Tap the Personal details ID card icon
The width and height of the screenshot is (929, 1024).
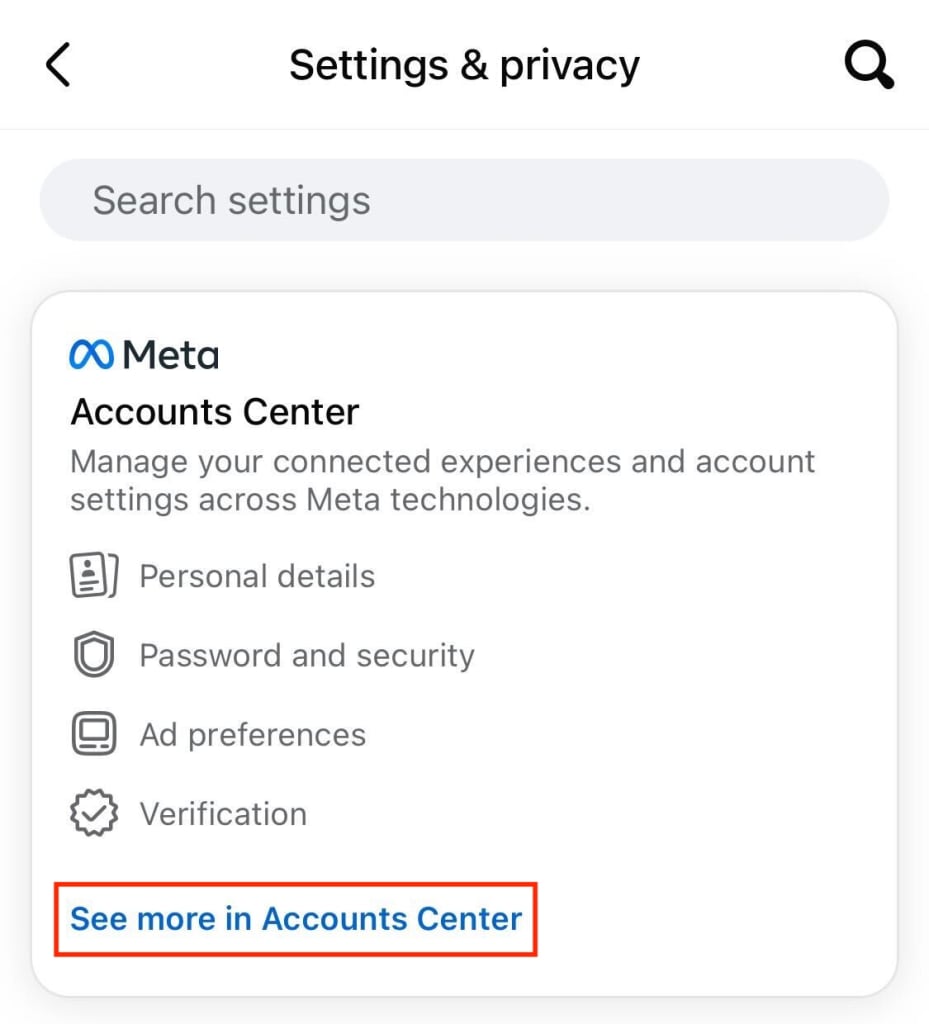coord(94,576)
